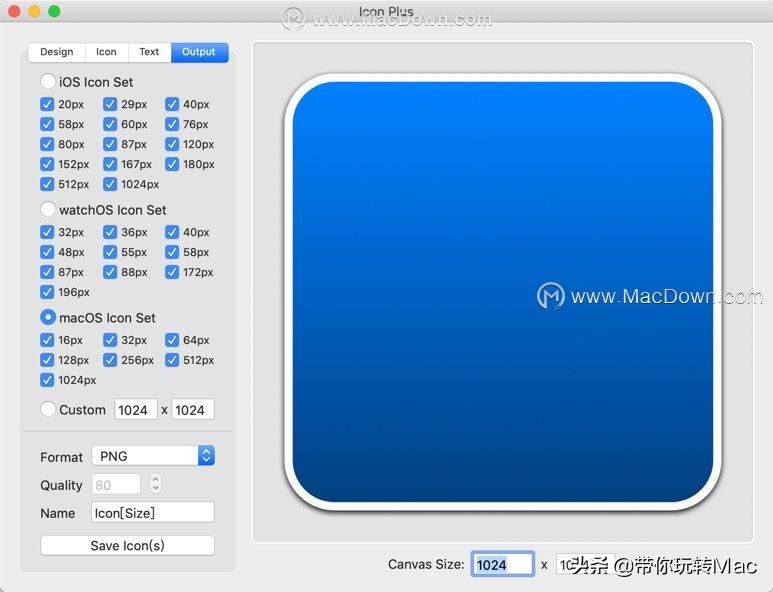Click the Save Icon(s) button
This screenshot has height=592, width=773.
(128, 546)
